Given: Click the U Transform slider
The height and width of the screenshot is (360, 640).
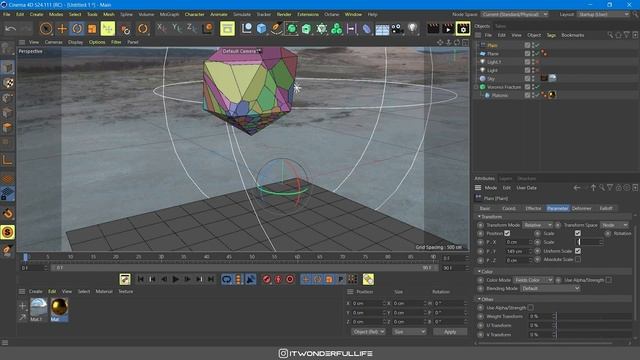Looking at the screenshot, I should (594, 325).
